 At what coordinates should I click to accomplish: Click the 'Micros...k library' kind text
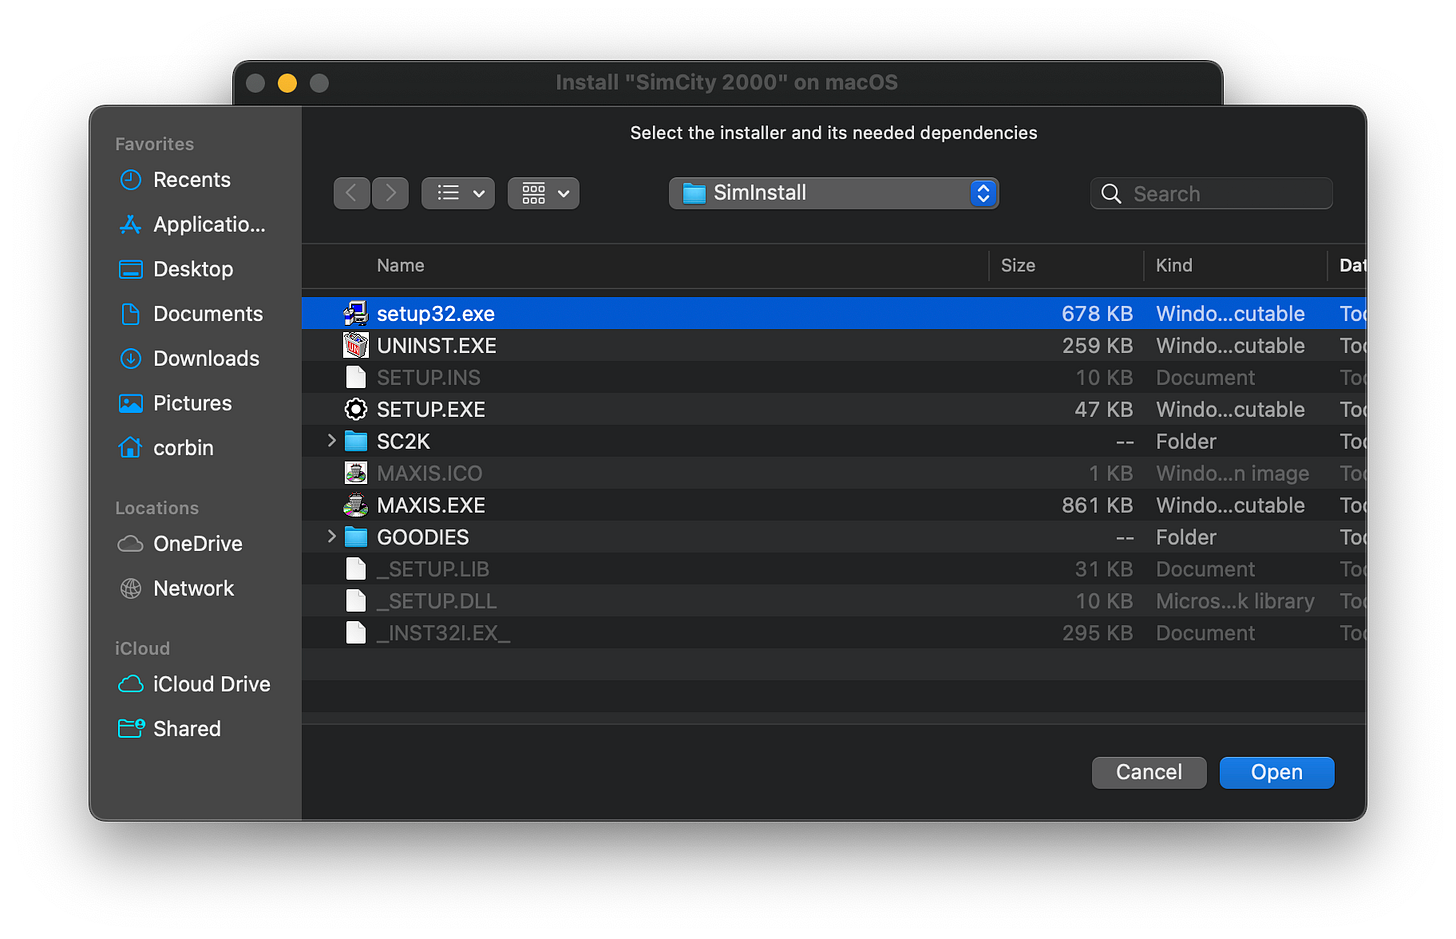click(1235, 601)
